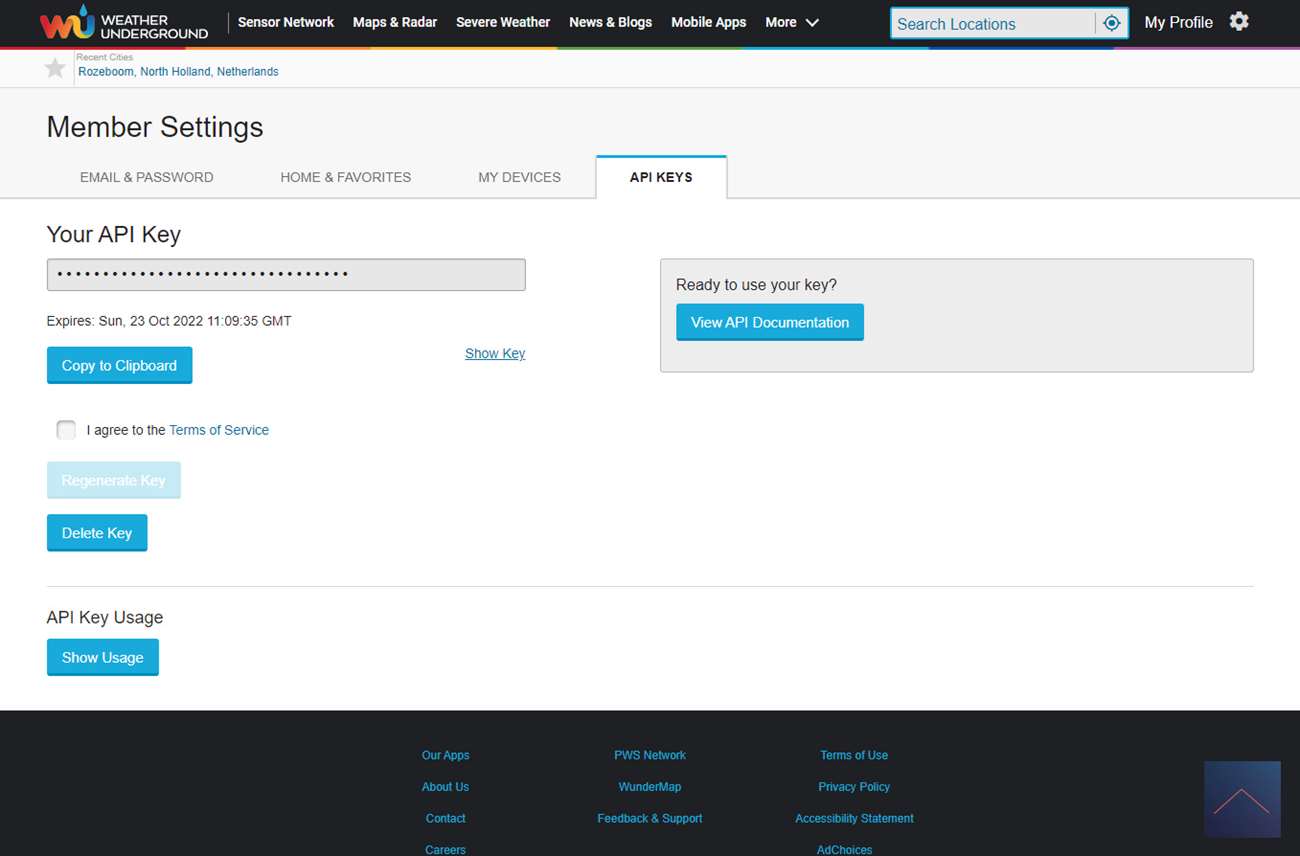Open Sensor Network menu item
Screen dimensions: 1300x856
click(286, 22)
